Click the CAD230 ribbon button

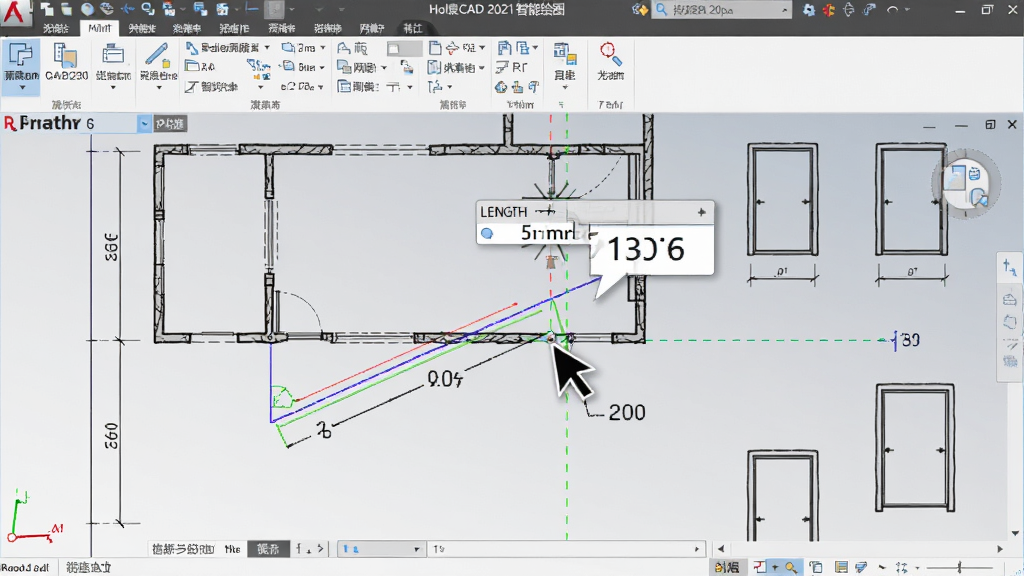point(66,63)
